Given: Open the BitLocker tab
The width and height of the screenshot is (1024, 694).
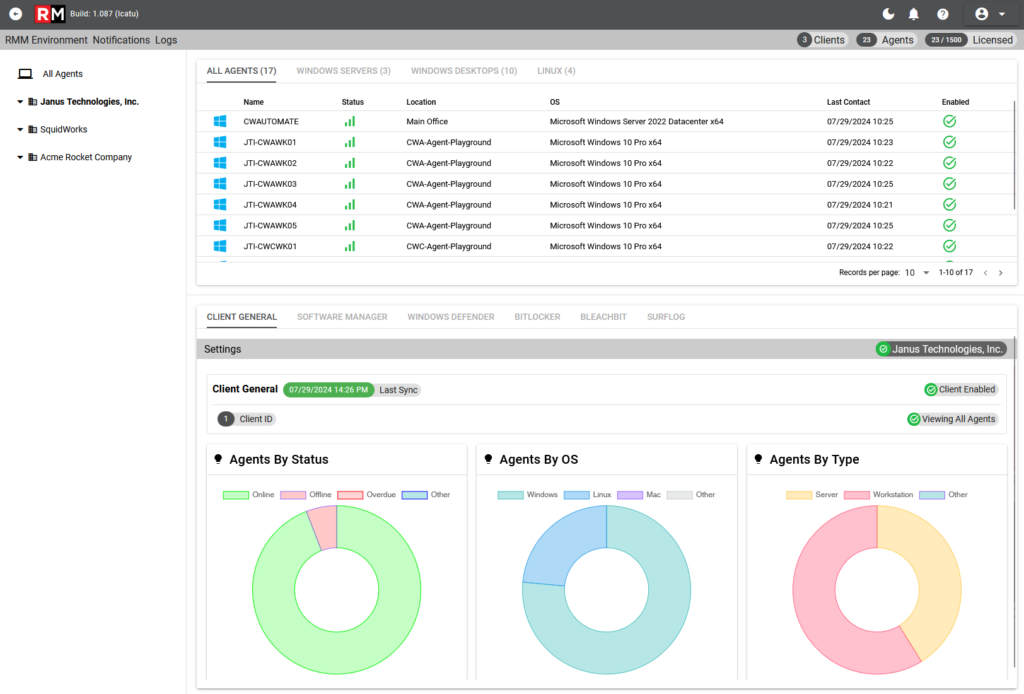Looking at the screenshot, I should pos(537,317).
